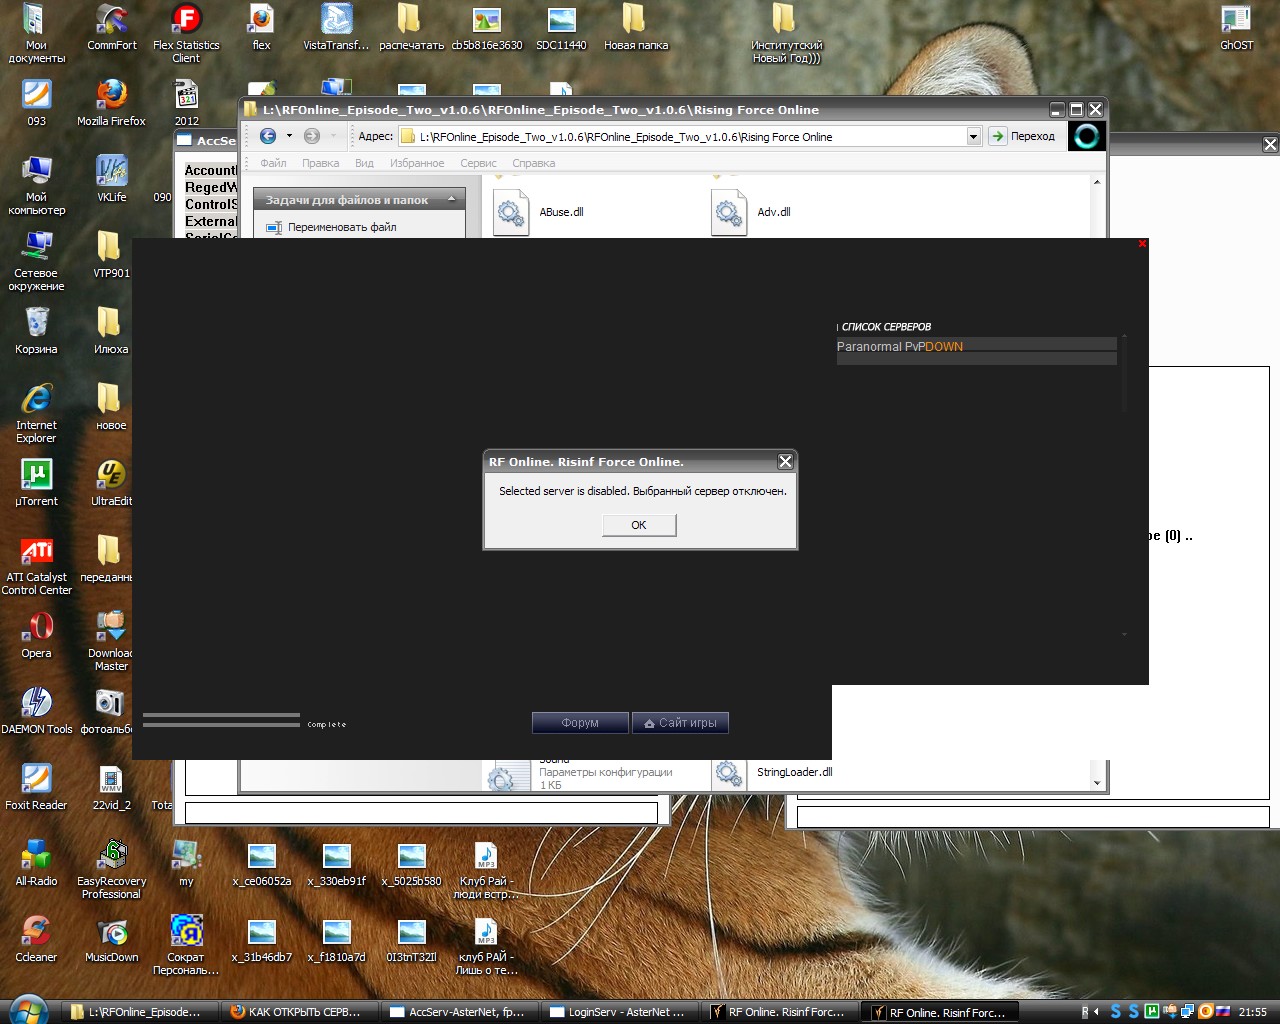Click the Back arrow in Explorer window
Viewport: 1280px width, 1024px height.
[x=268, y=136]
